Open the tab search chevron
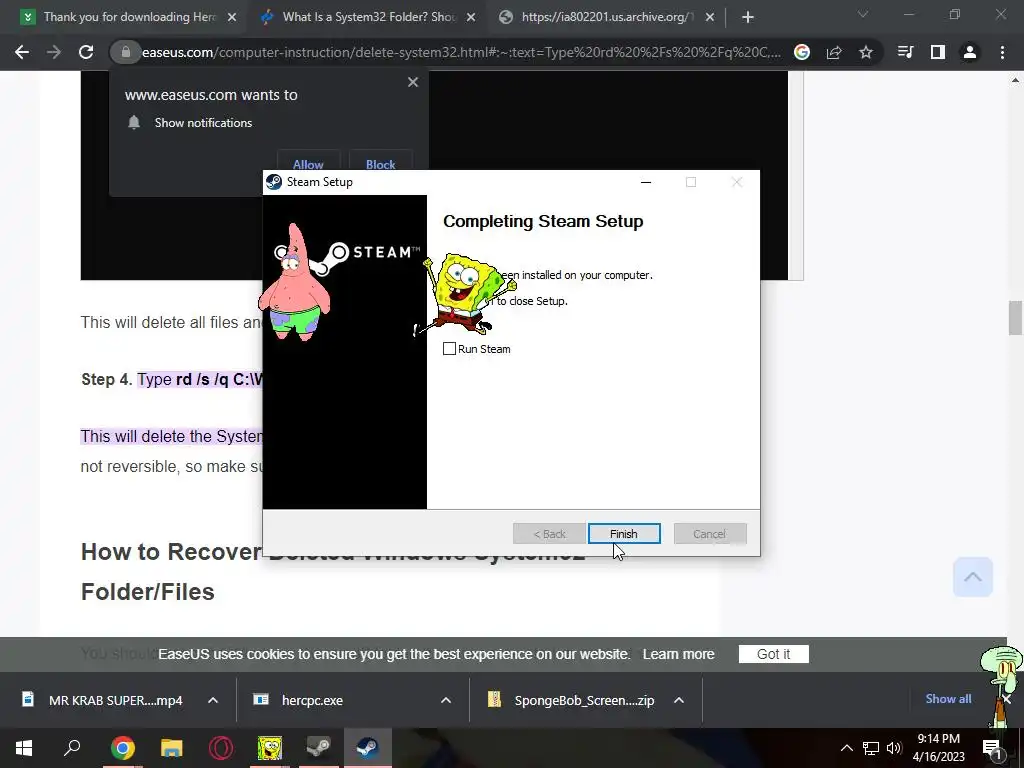 coord(863,14)
